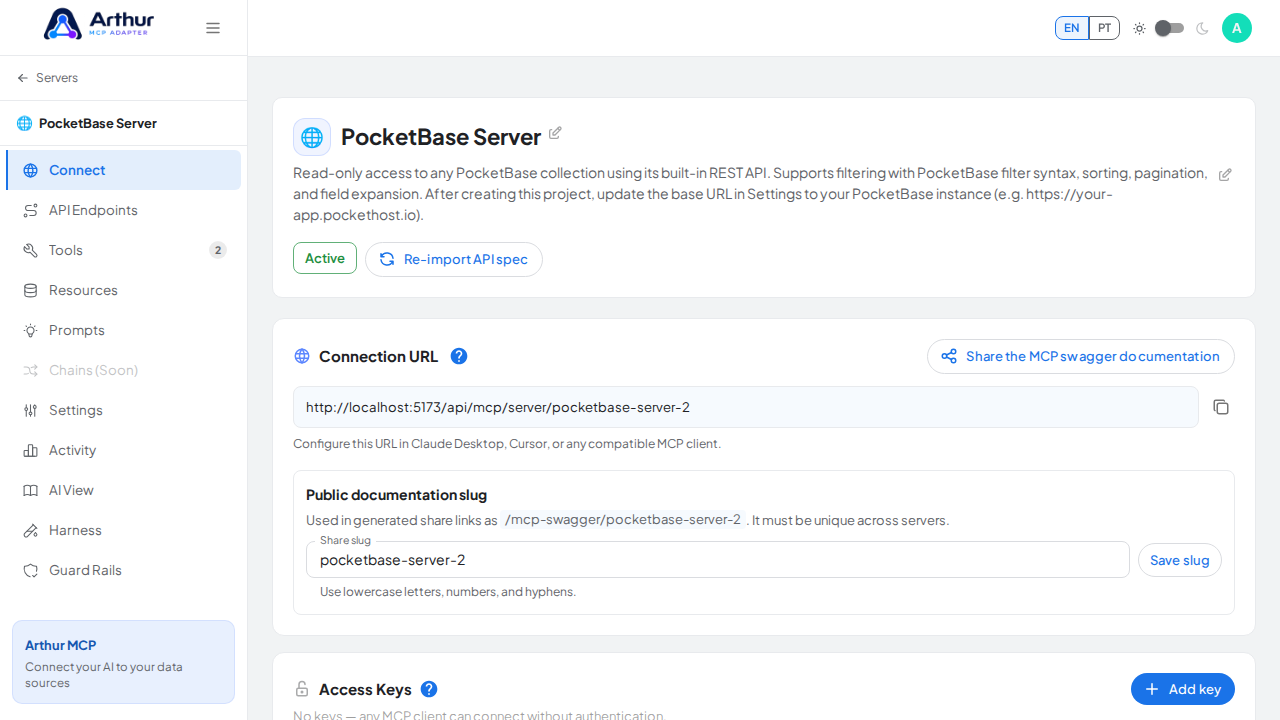The image size is (1280, 720).
Task: Open AI View in the sidebar
Action: coord(123,490)
